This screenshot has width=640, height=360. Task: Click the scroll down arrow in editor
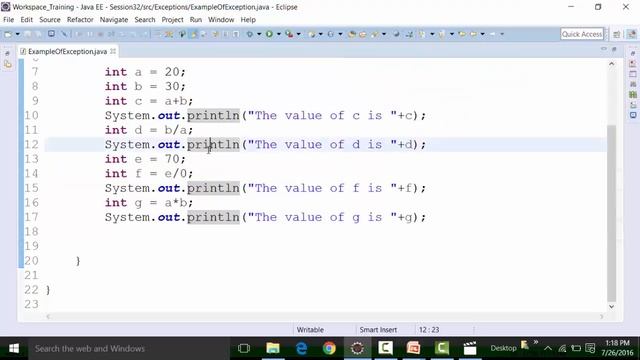(611, 307)
